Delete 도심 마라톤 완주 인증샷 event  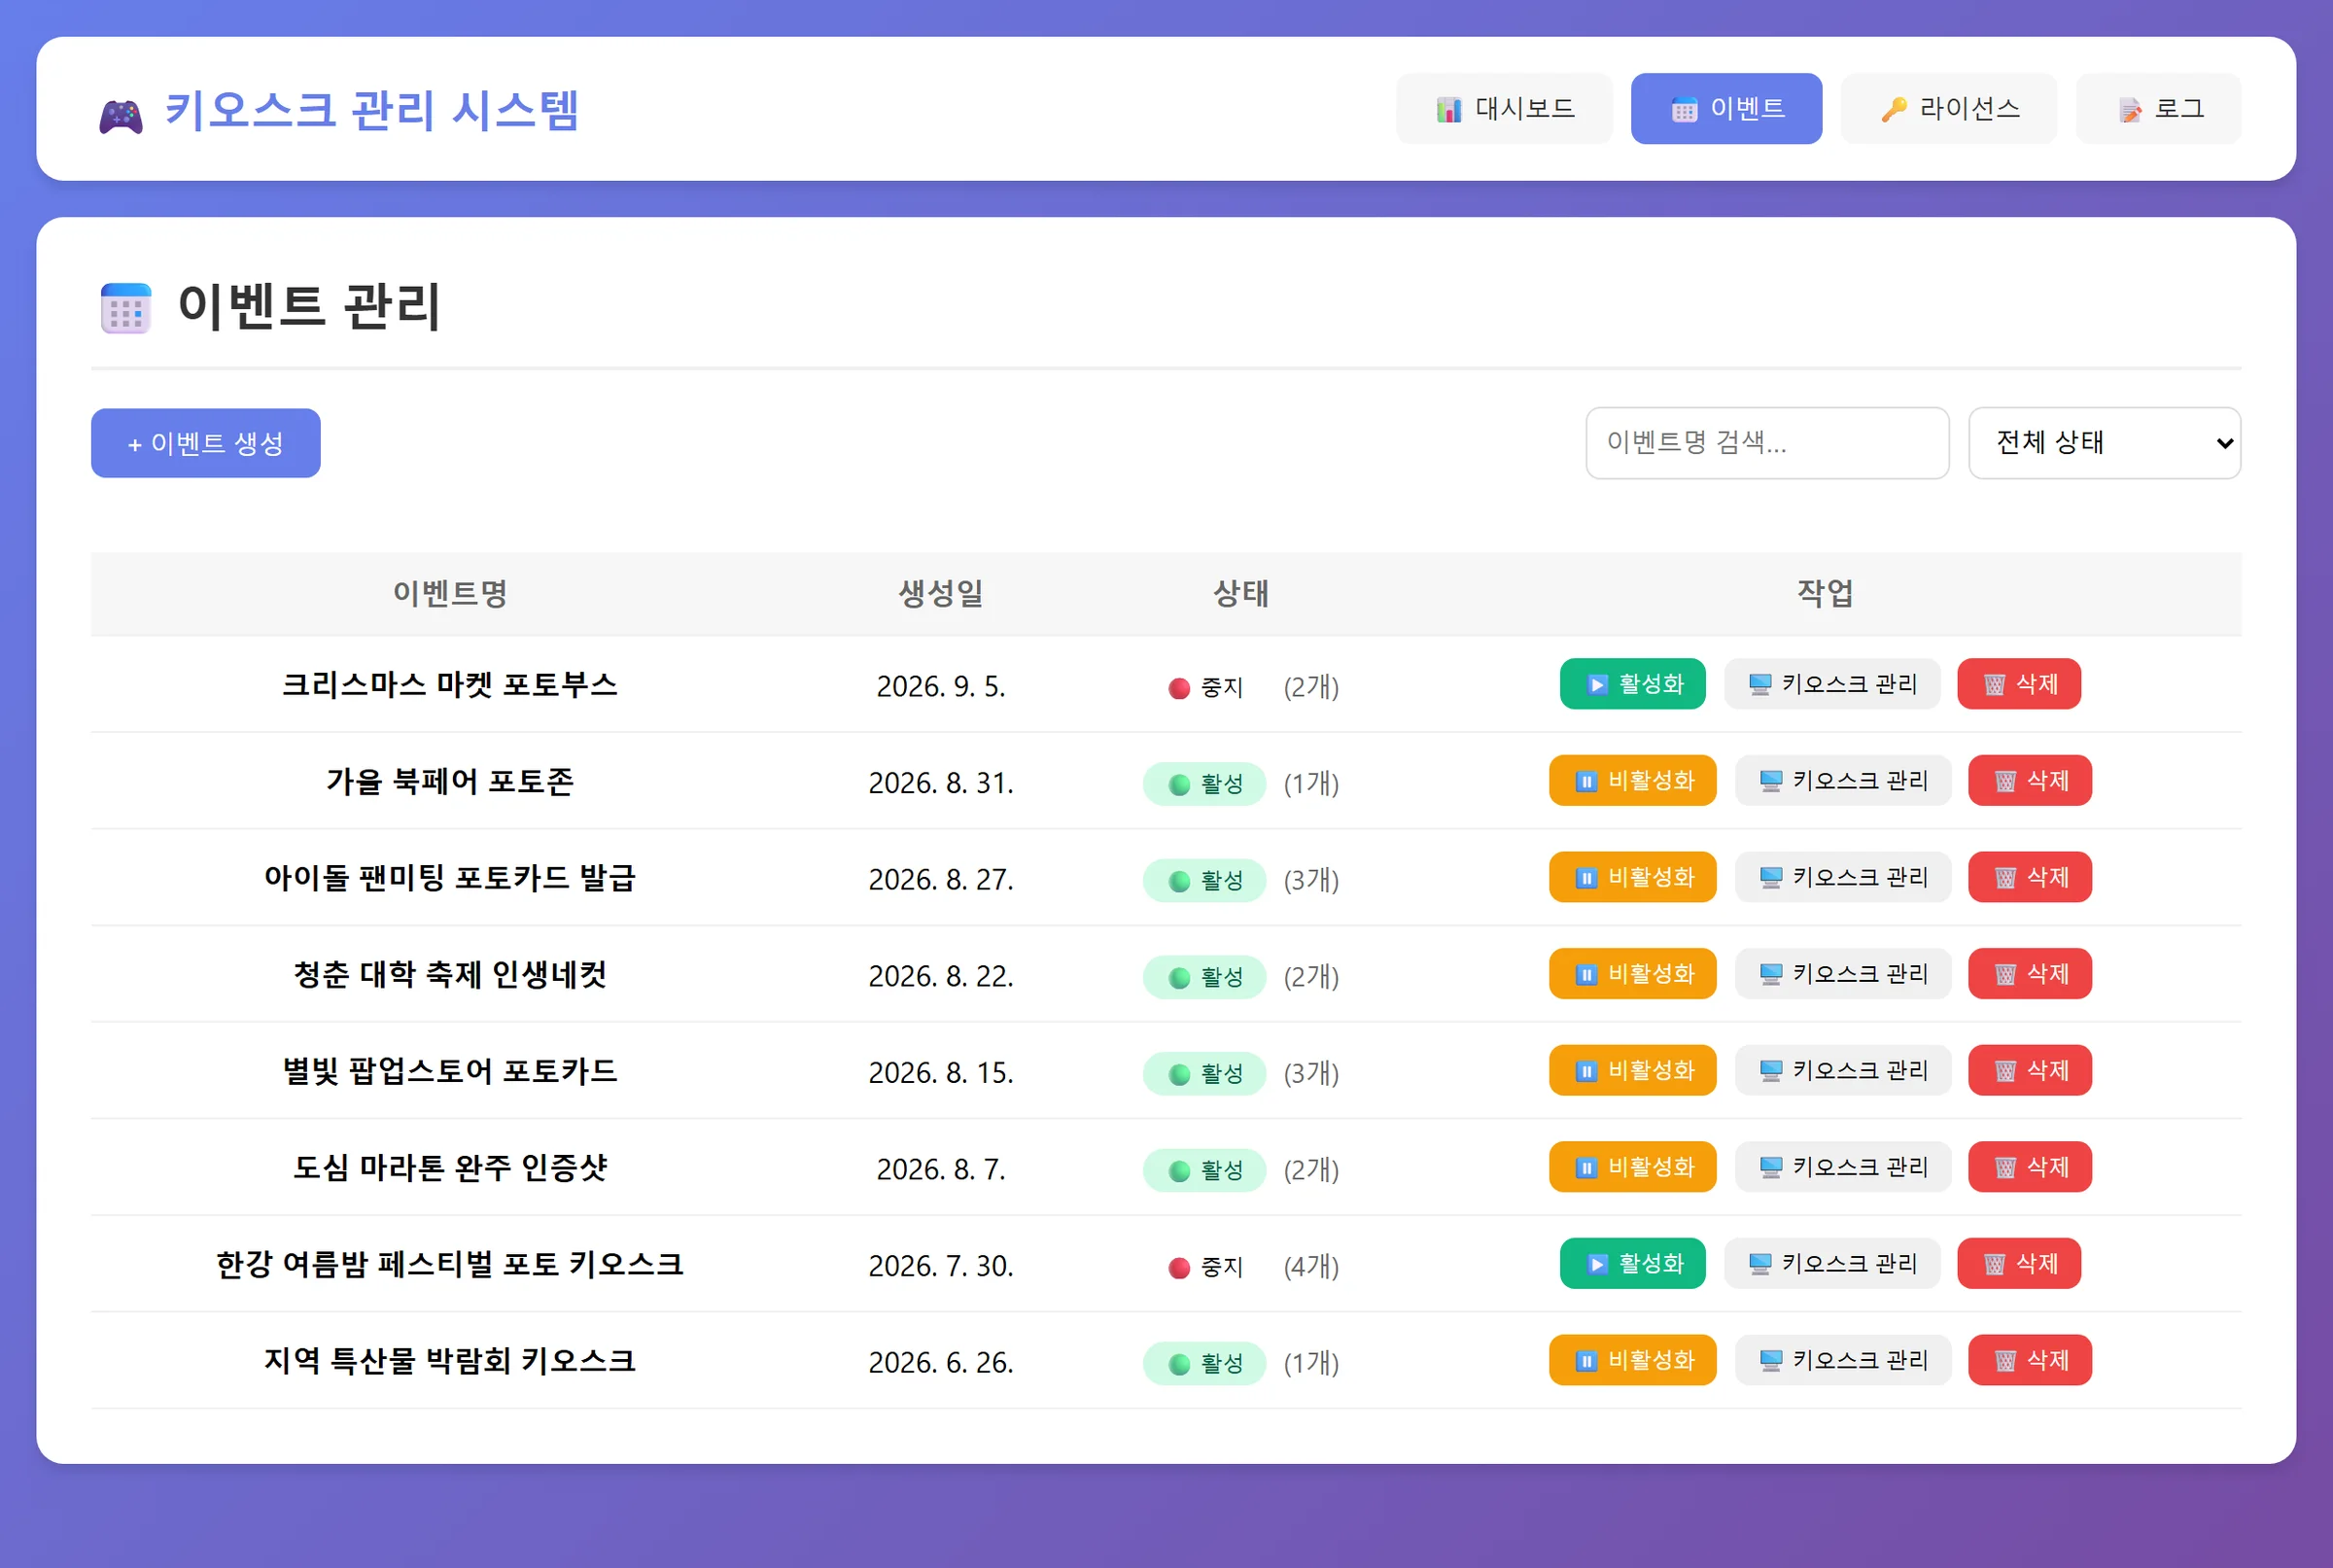[x=2030, y=1168]
